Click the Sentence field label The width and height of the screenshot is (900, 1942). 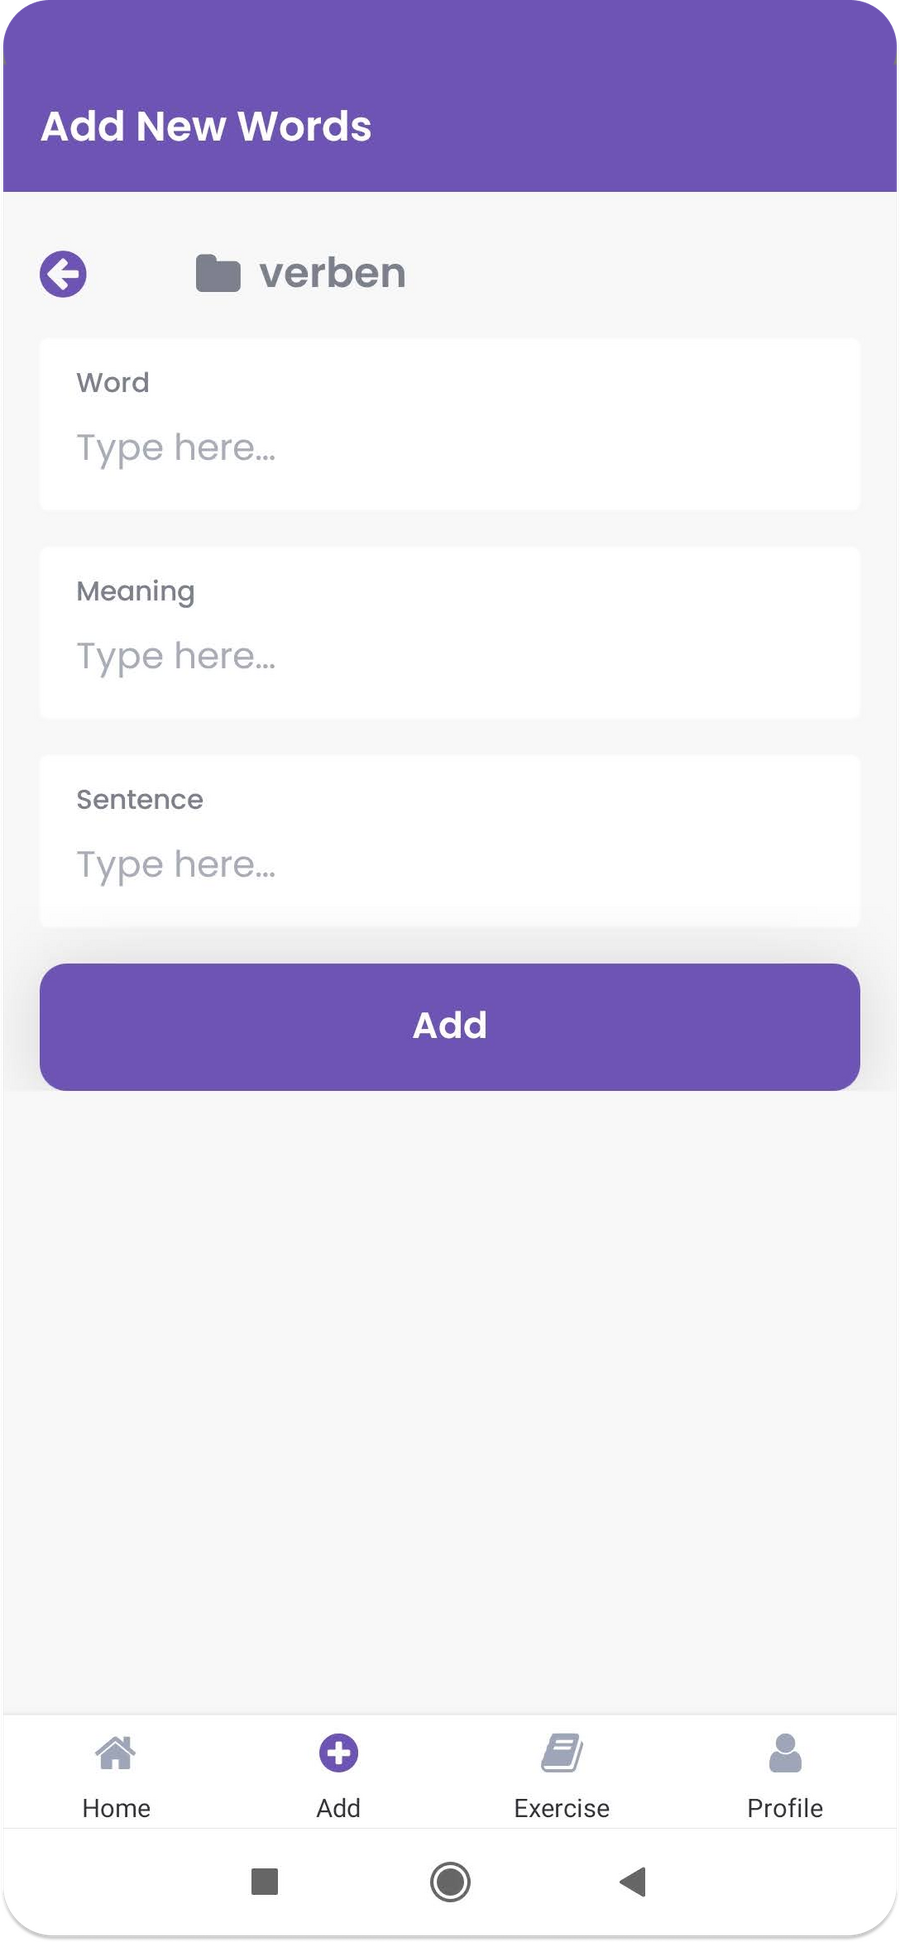[x=140, y=799]
